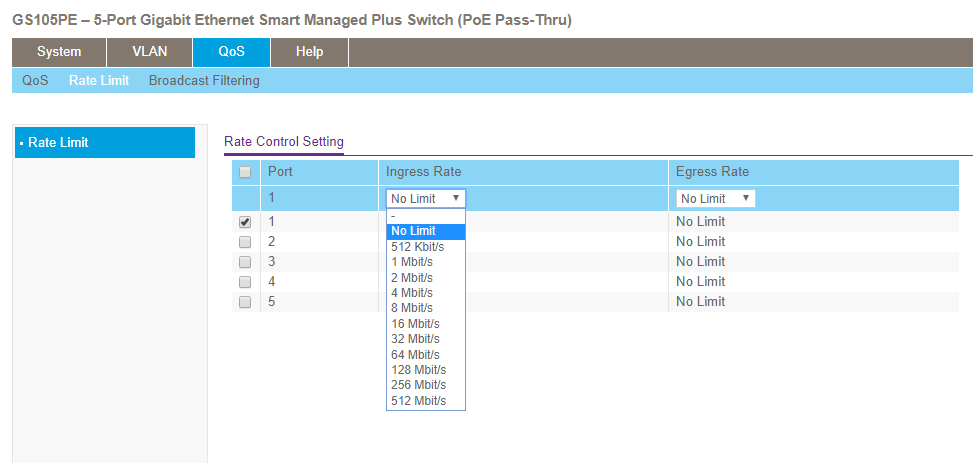Select the 128 Mbit/s rate option
973x463 pixels.
(x=418, y=370)
